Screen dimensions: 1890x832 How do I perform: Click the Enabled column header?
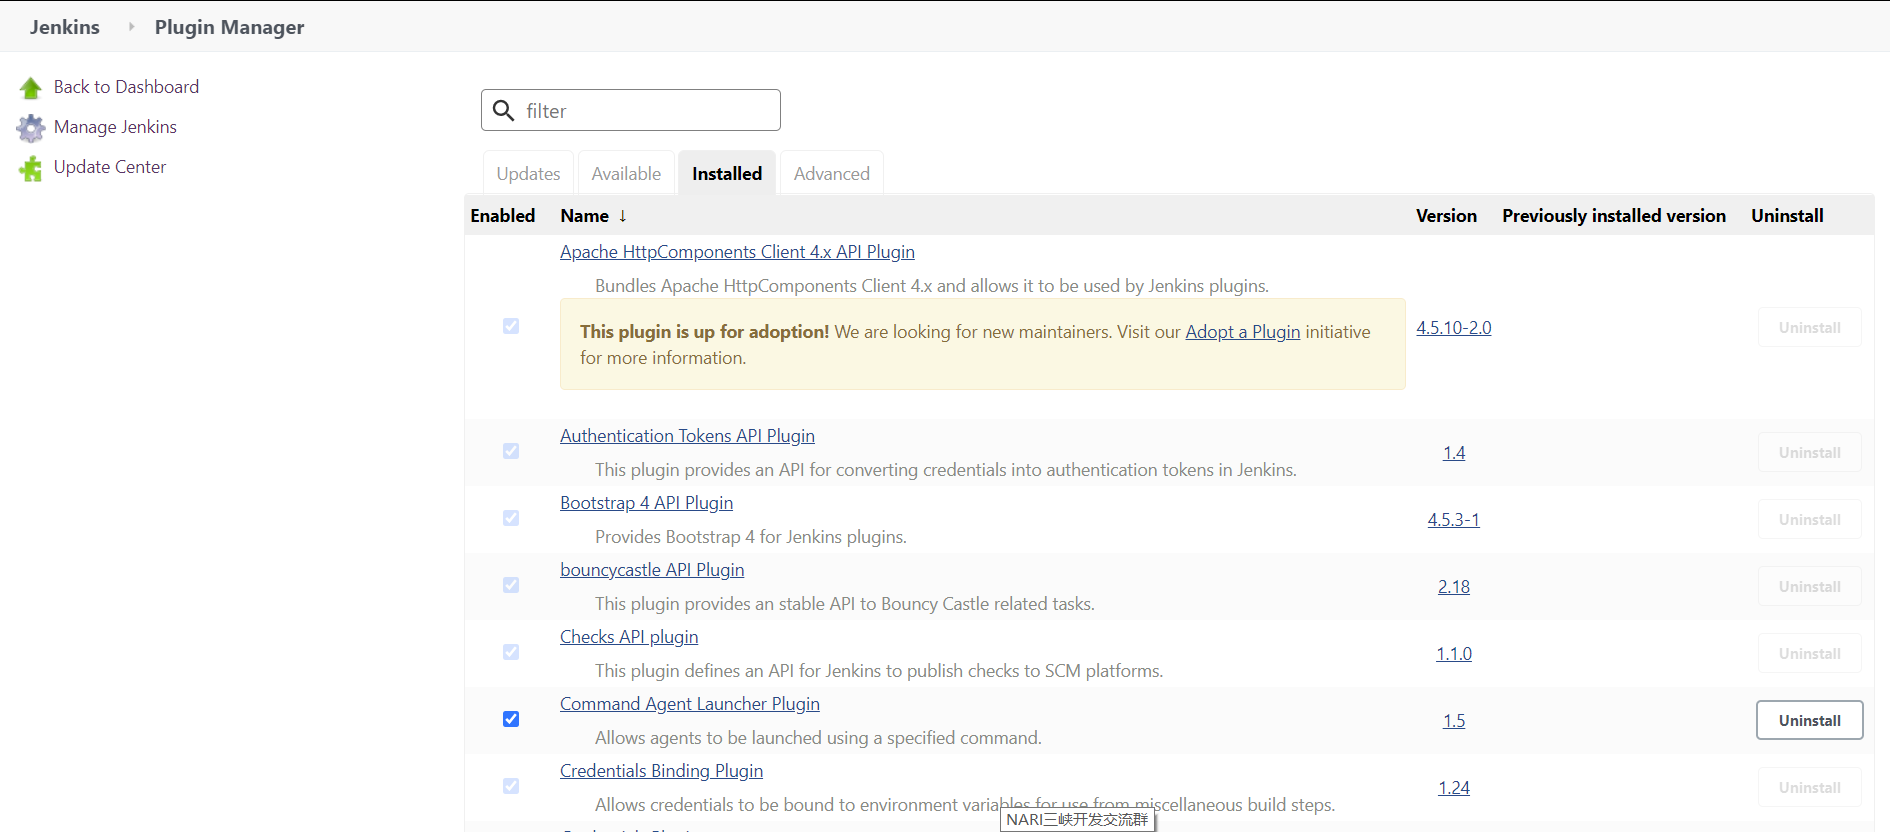[503, 216]
